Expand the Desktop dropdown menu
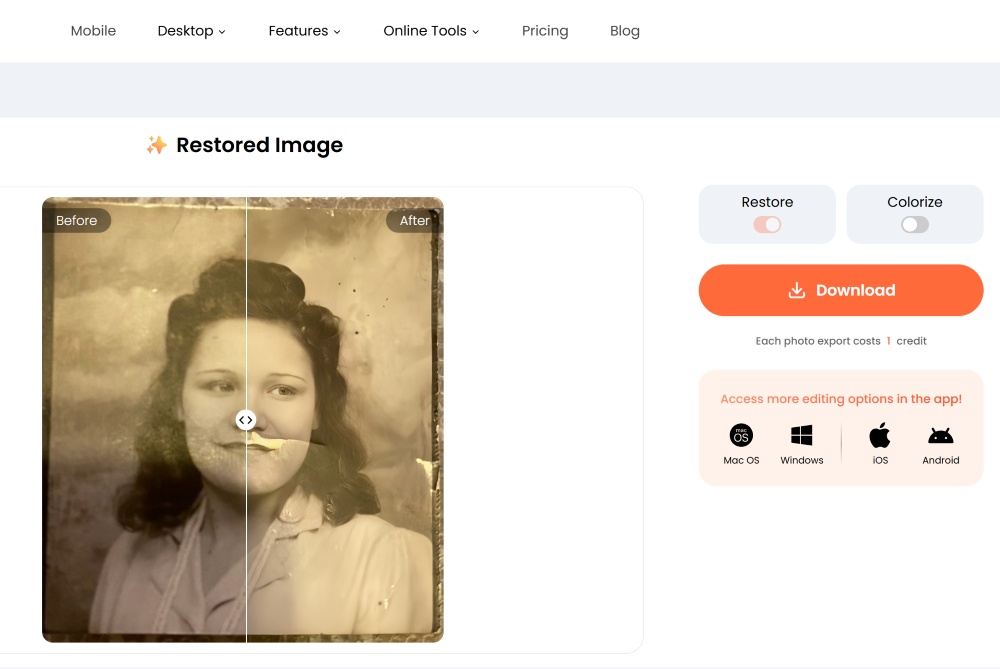Screen dimensions: 1000x669 [x=191, y=31]
